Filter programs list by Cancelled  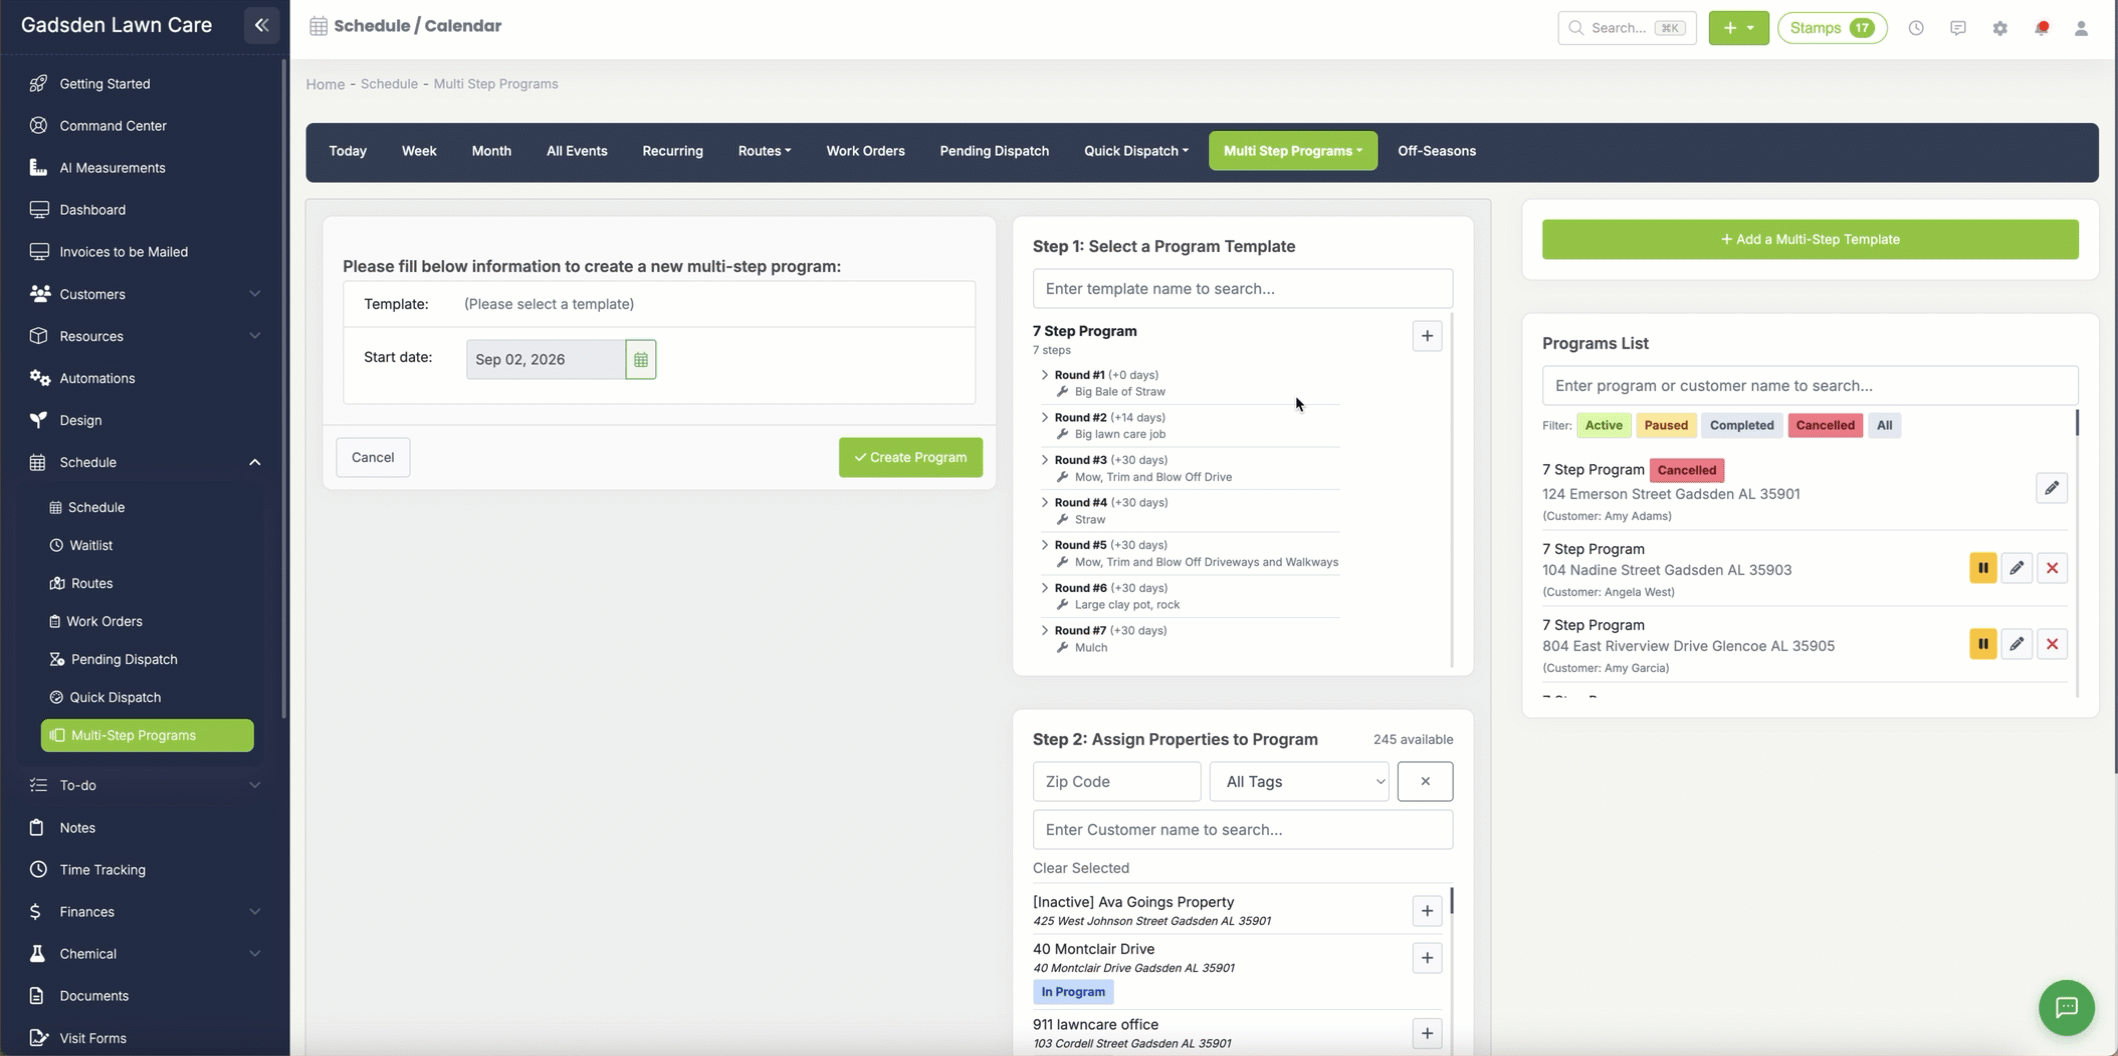coord(1825,425)
